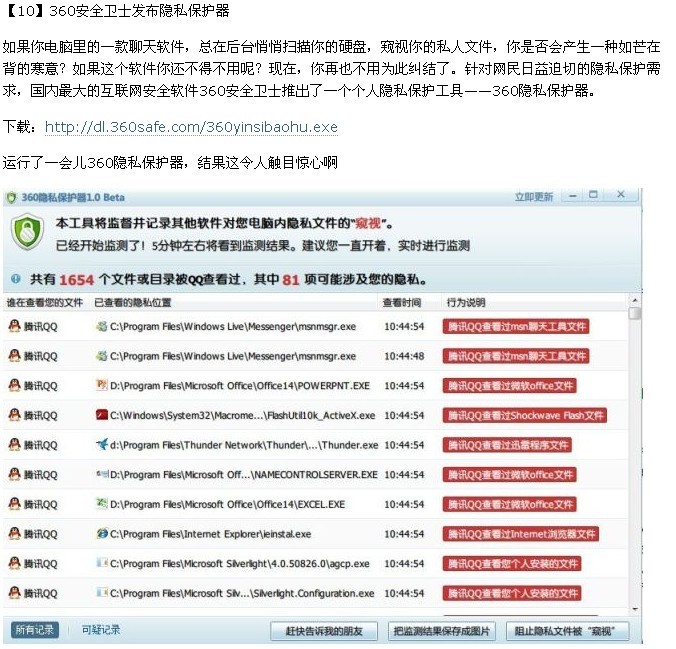Open the 360yinsibaohu.exe download link
Image resolution: width=676 pixels, height=649 pixels.
[191, 127]
